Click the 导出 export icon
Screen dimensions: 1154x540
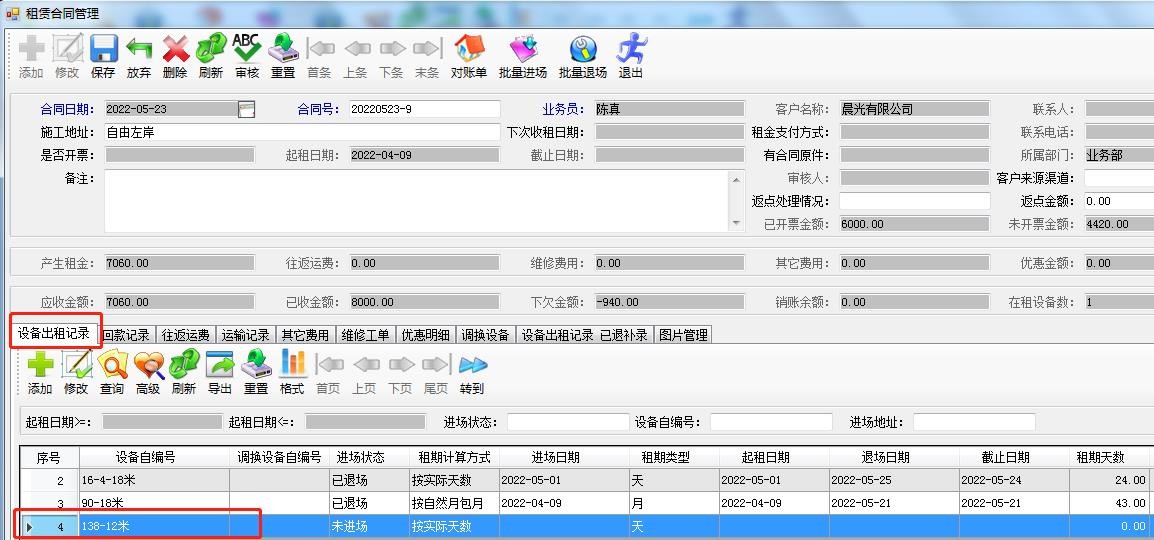(220, 364)
